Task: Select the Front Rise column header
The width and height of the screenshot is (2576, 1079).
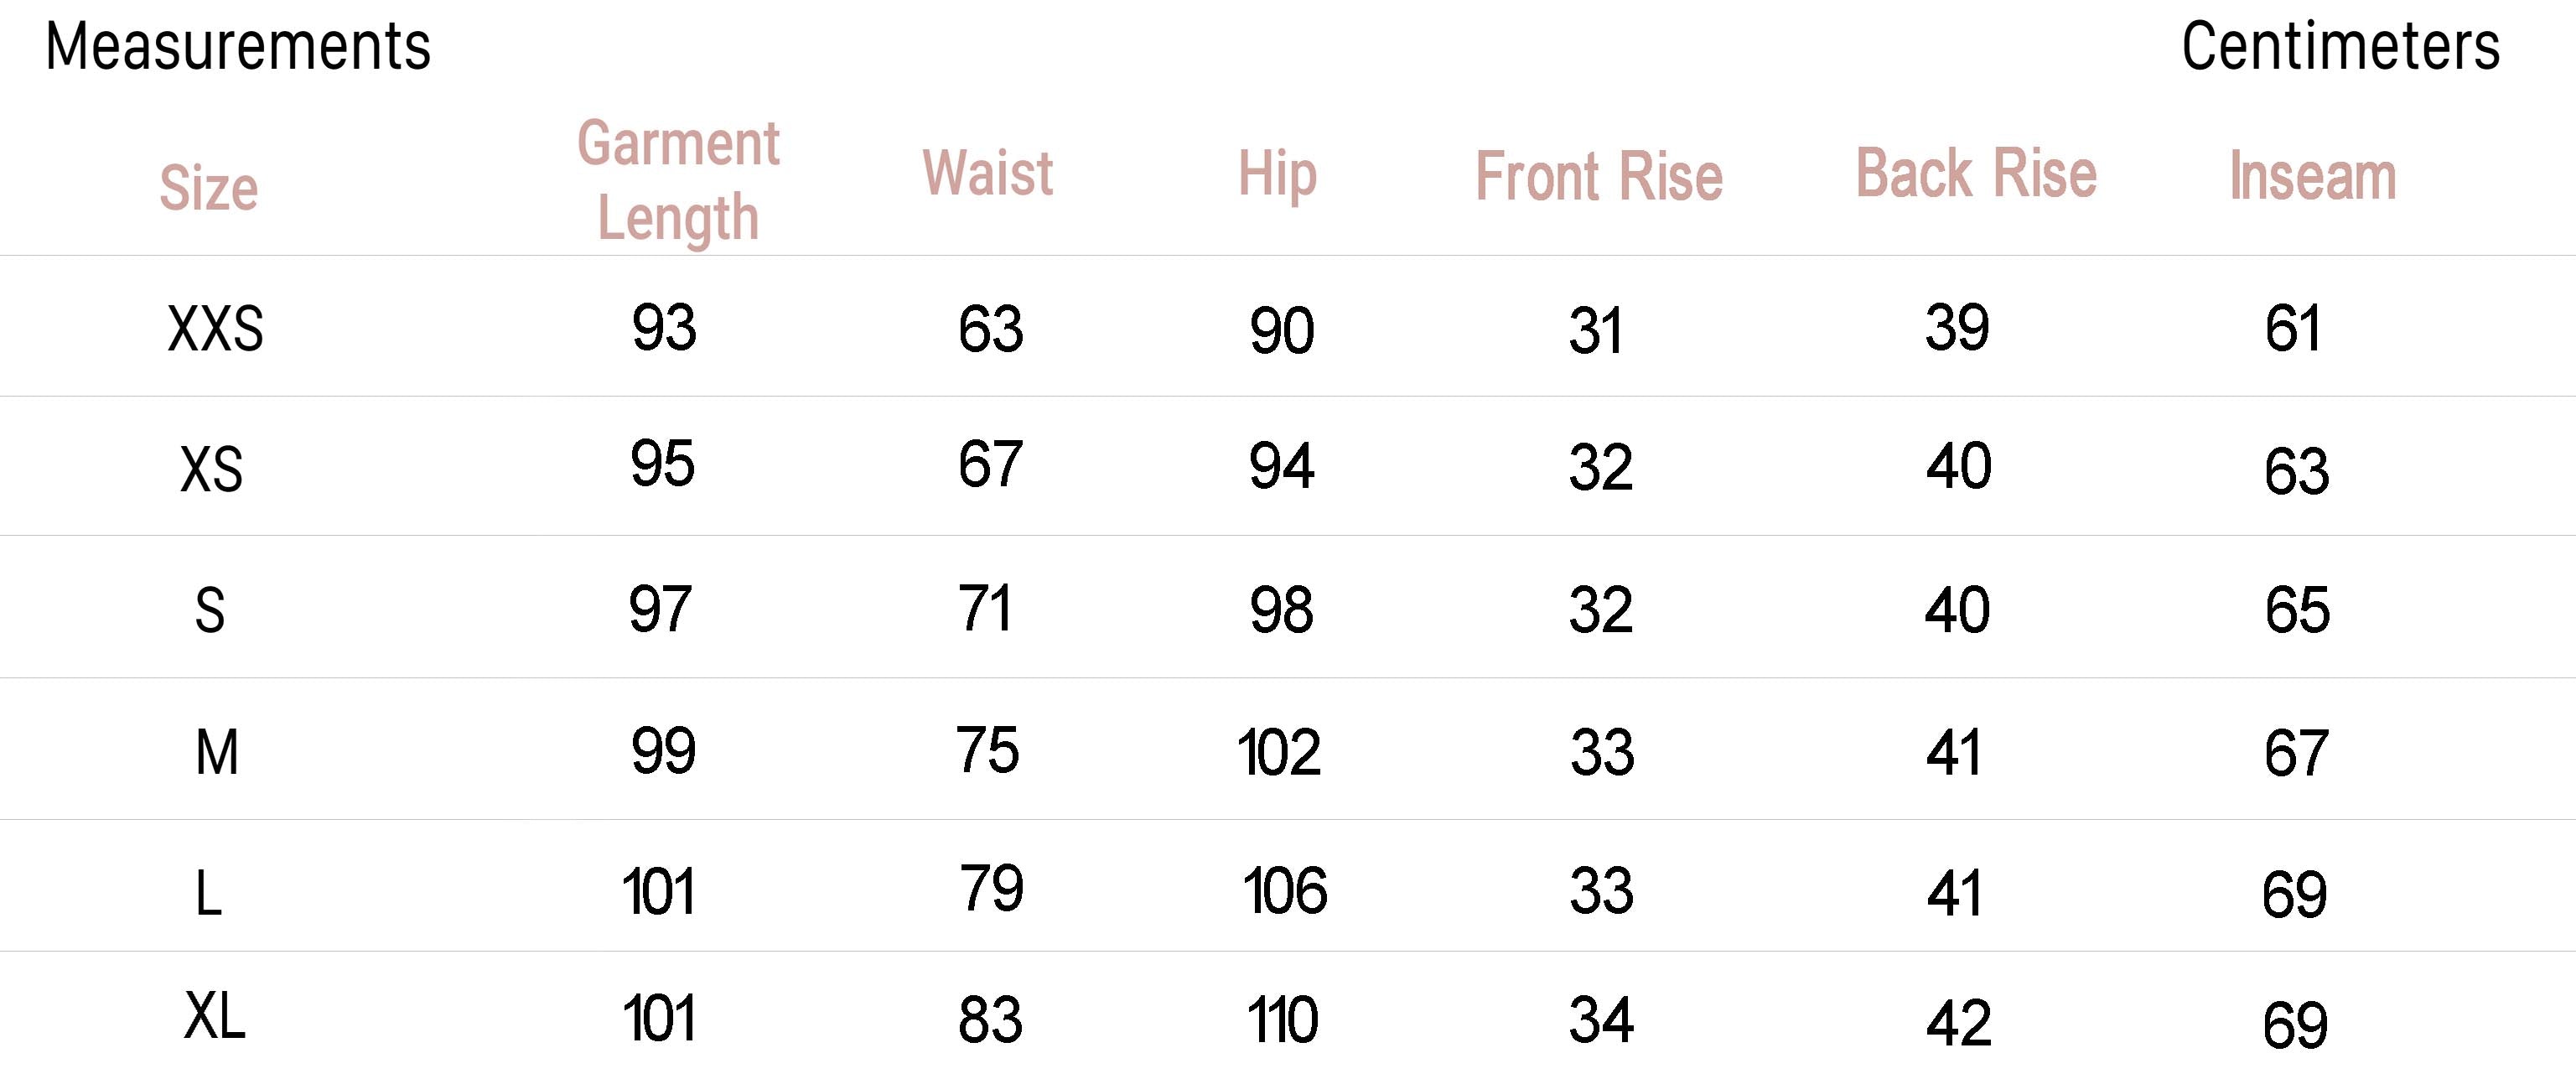Action: coord(1599,177)
